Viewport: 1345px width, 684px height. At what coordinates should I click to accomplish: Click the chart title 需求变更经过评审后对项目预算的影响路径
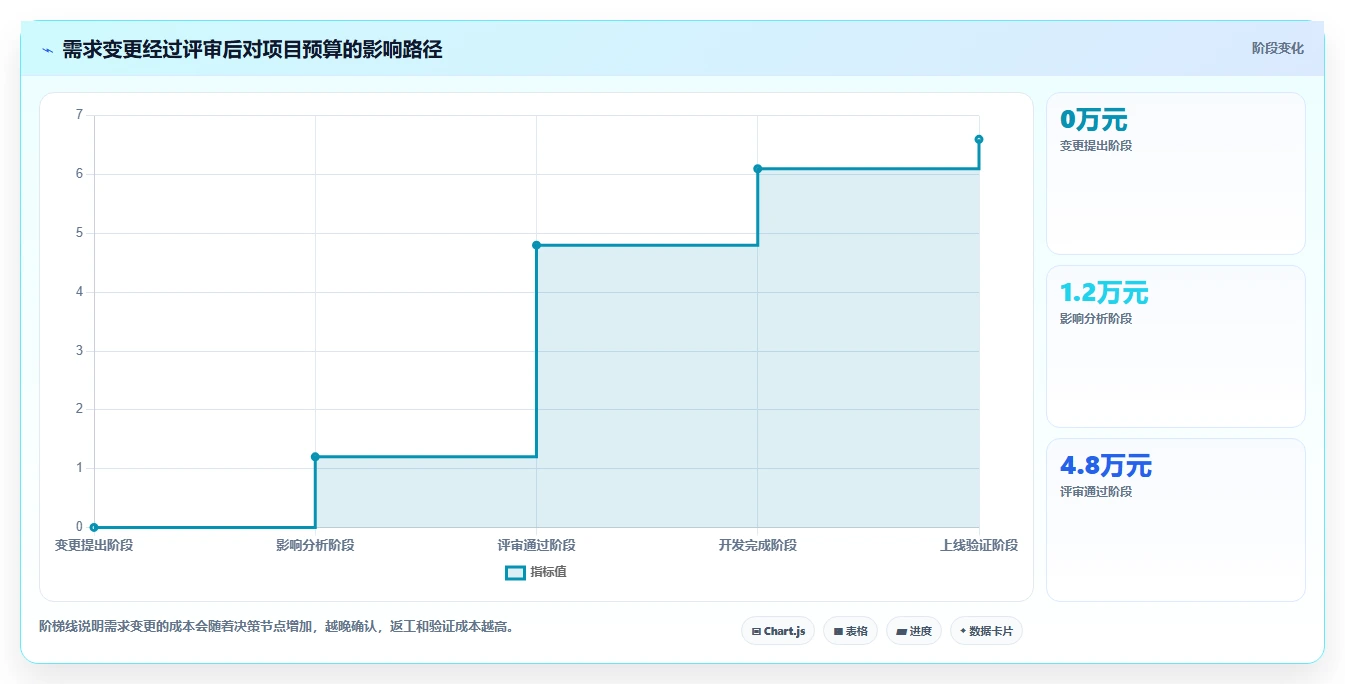pos(252,49)
